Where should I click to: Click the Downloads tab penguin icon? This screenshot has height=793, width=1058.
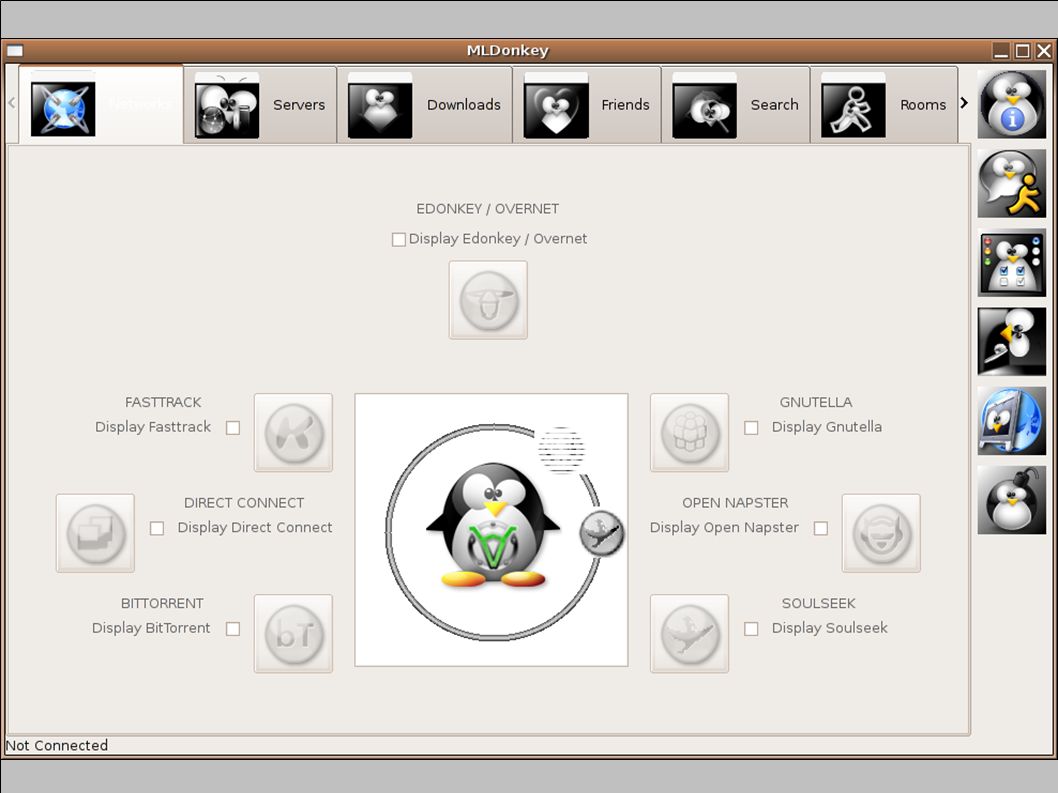point(380,106)
